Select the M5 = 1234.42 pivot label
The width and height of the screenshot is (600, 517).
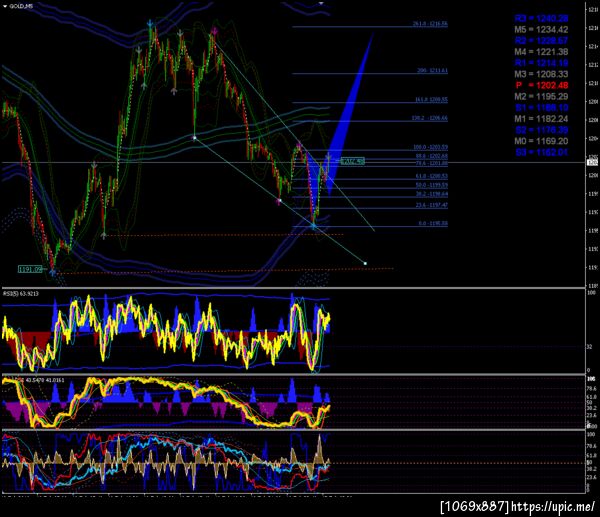tap(541, 29)
